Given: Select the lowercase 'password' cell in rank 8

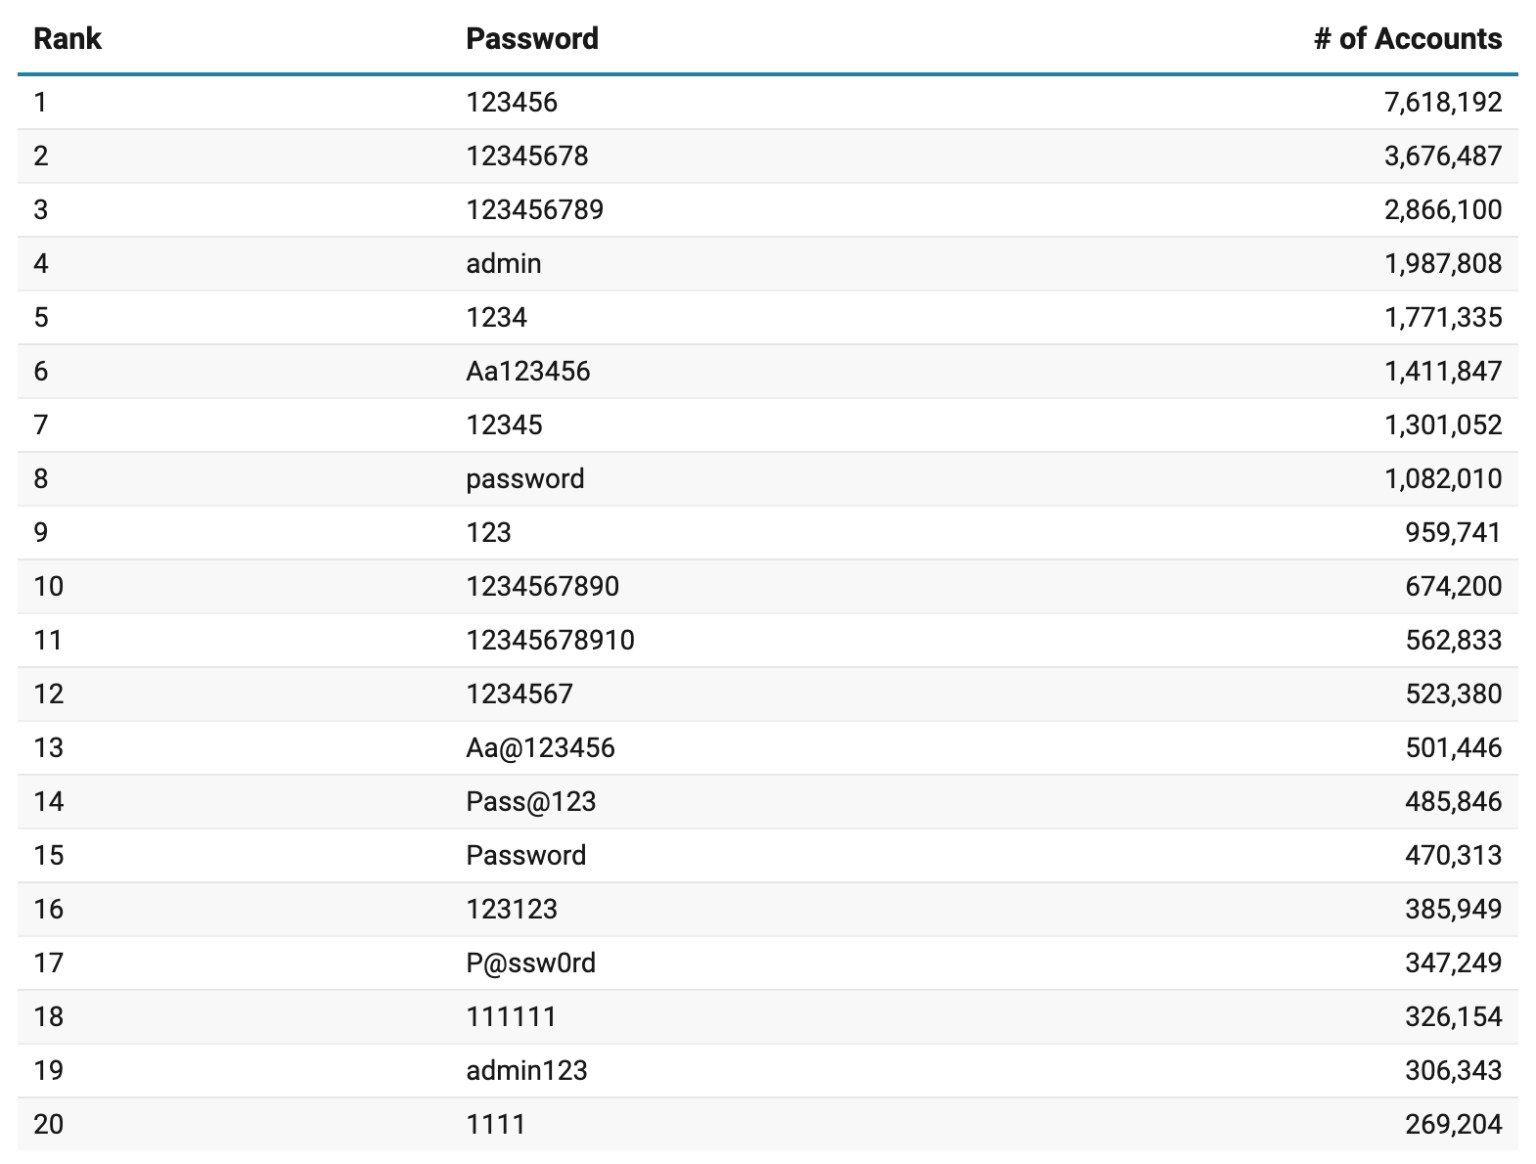Looking at the screenshot, I should click(525, 479).
